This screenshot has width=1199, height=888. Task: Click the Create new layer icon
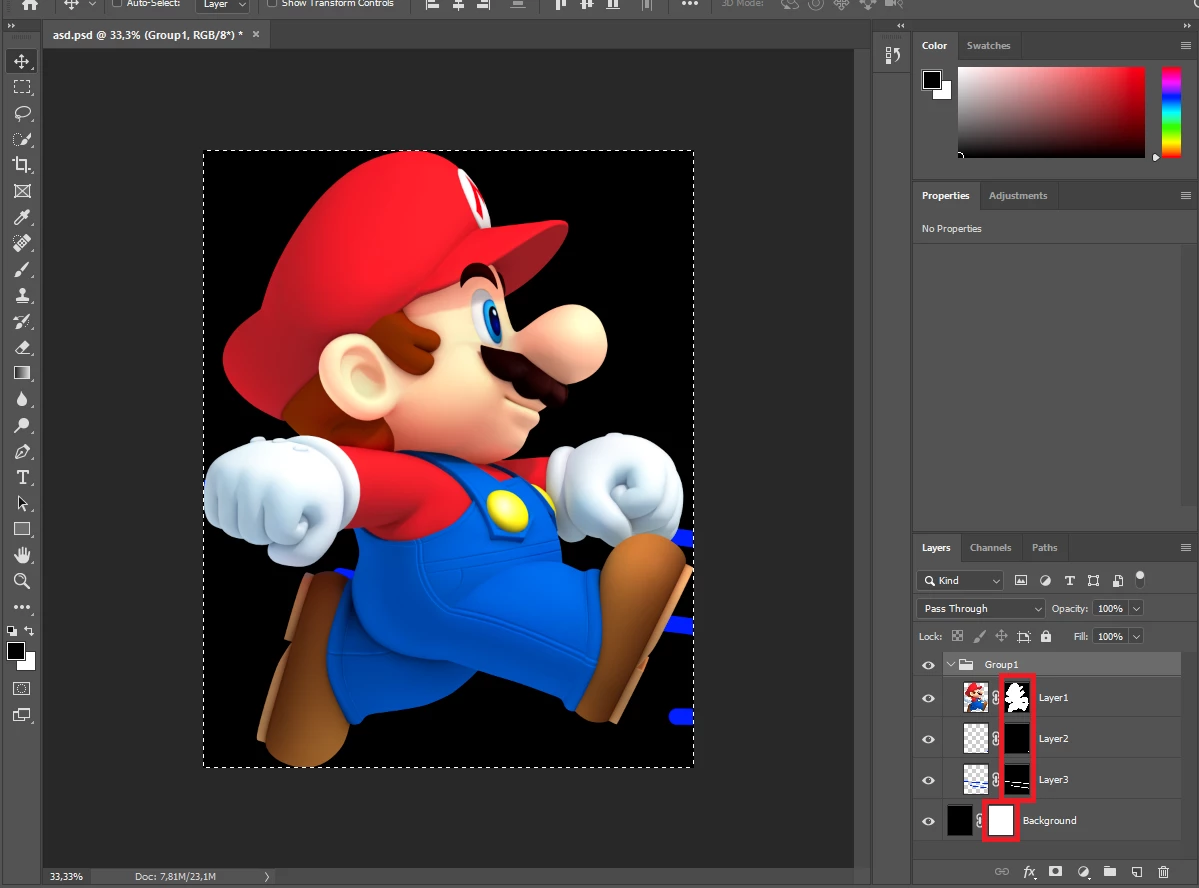(x=1137, y=872)
